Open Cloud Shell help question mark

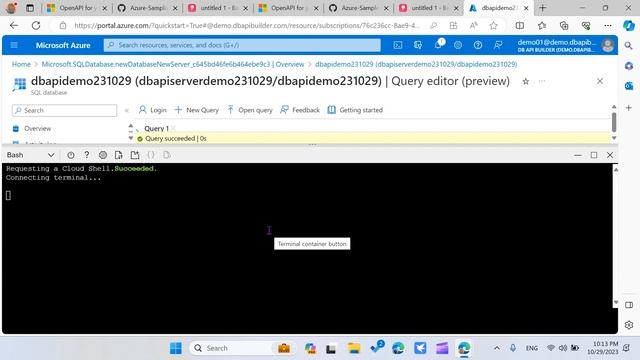point(87,155)
